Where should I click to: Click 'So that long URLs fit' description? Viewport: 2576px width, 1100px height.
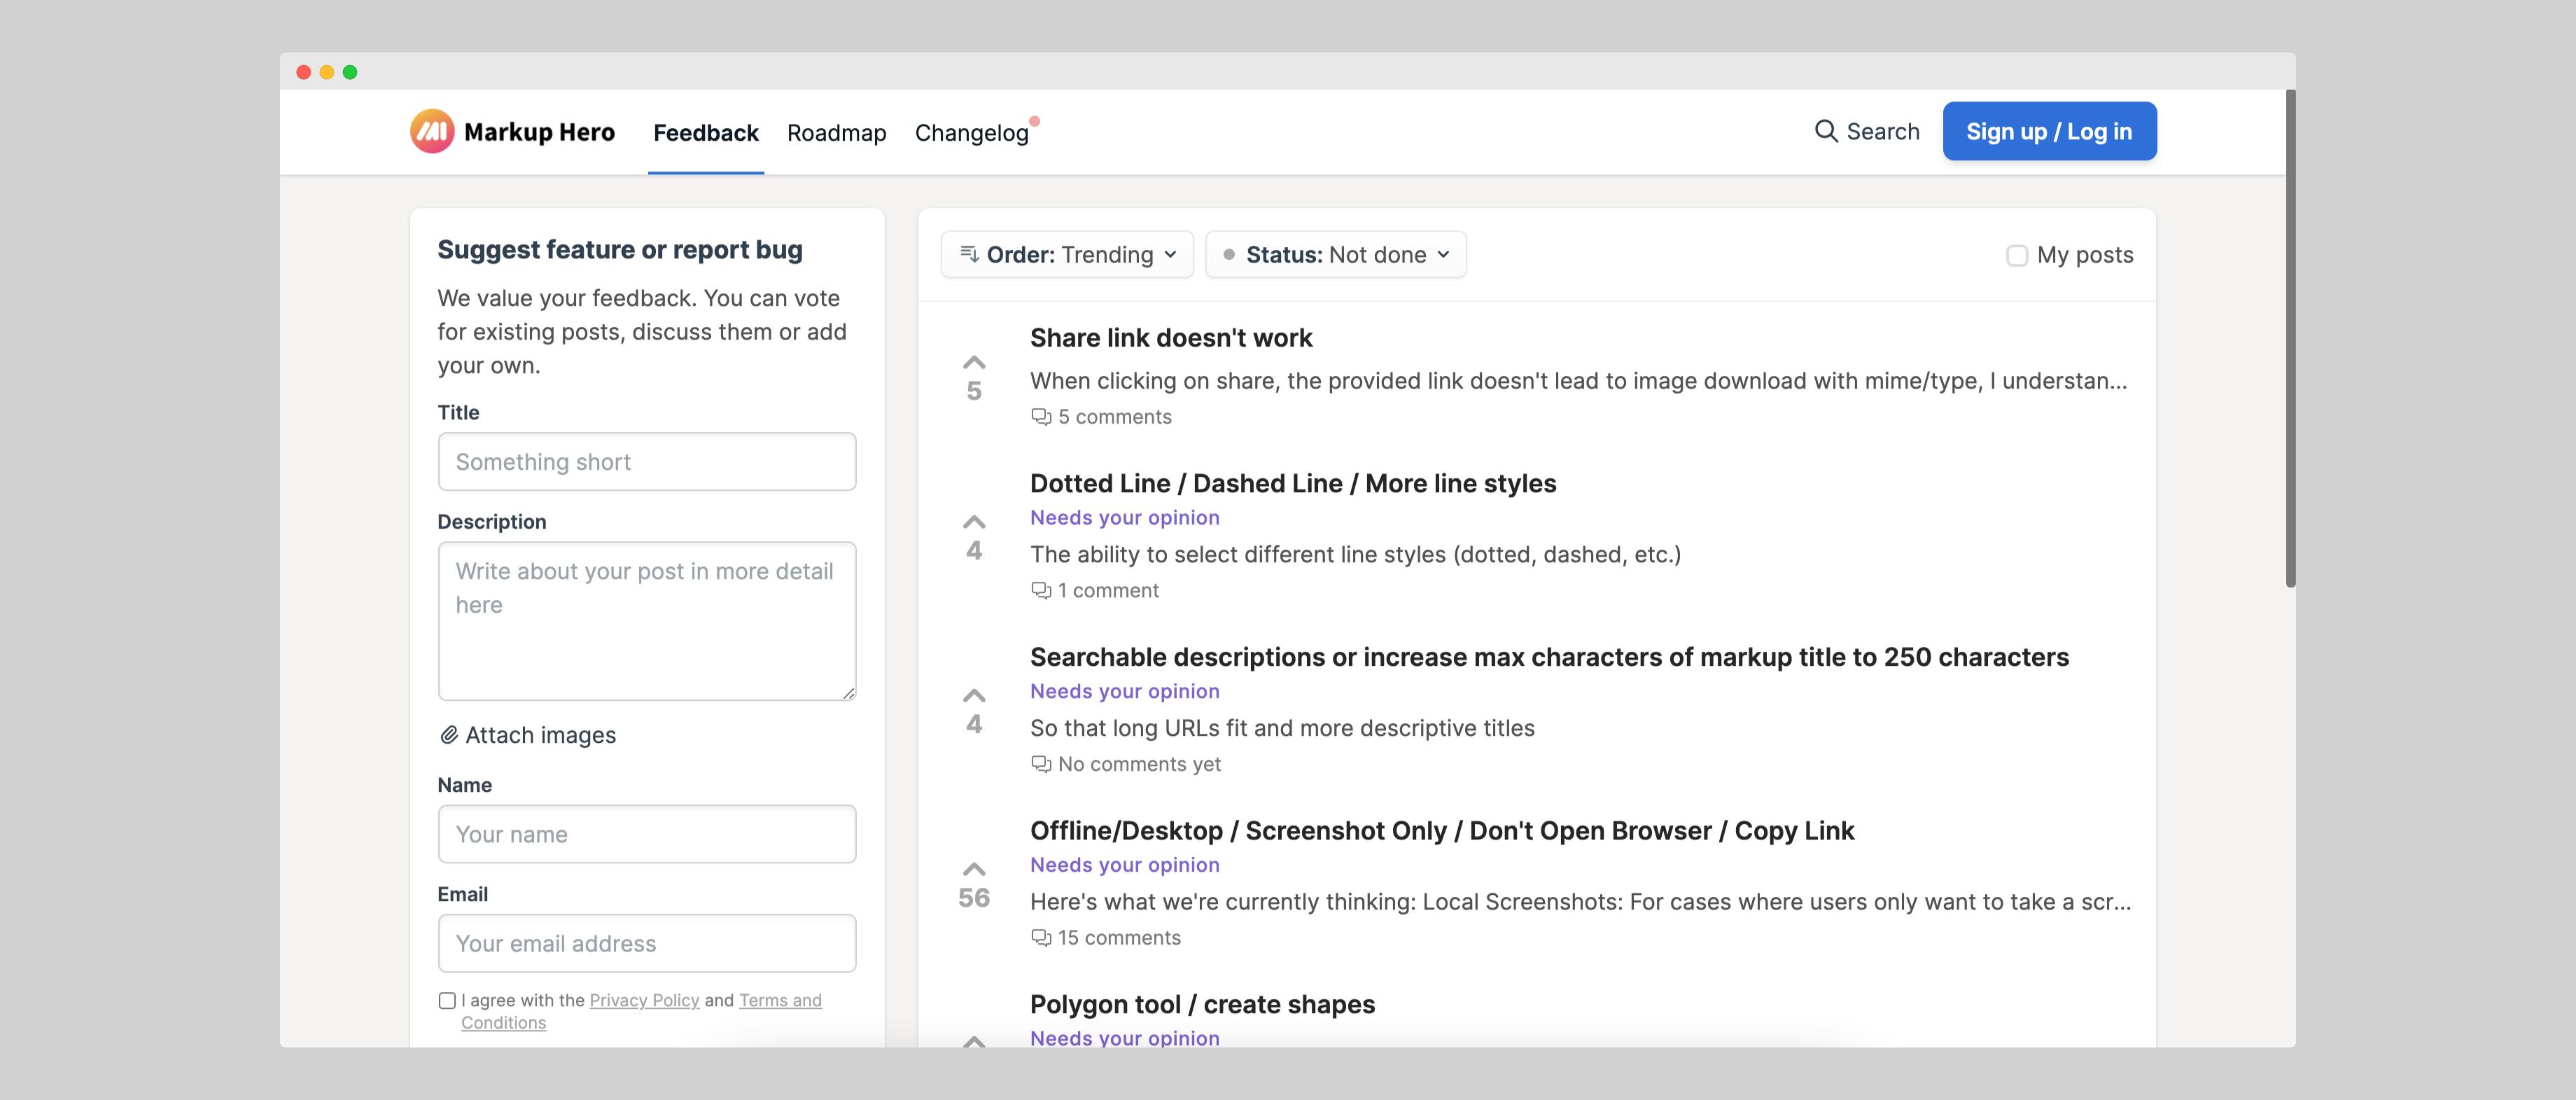(1282, 728)
